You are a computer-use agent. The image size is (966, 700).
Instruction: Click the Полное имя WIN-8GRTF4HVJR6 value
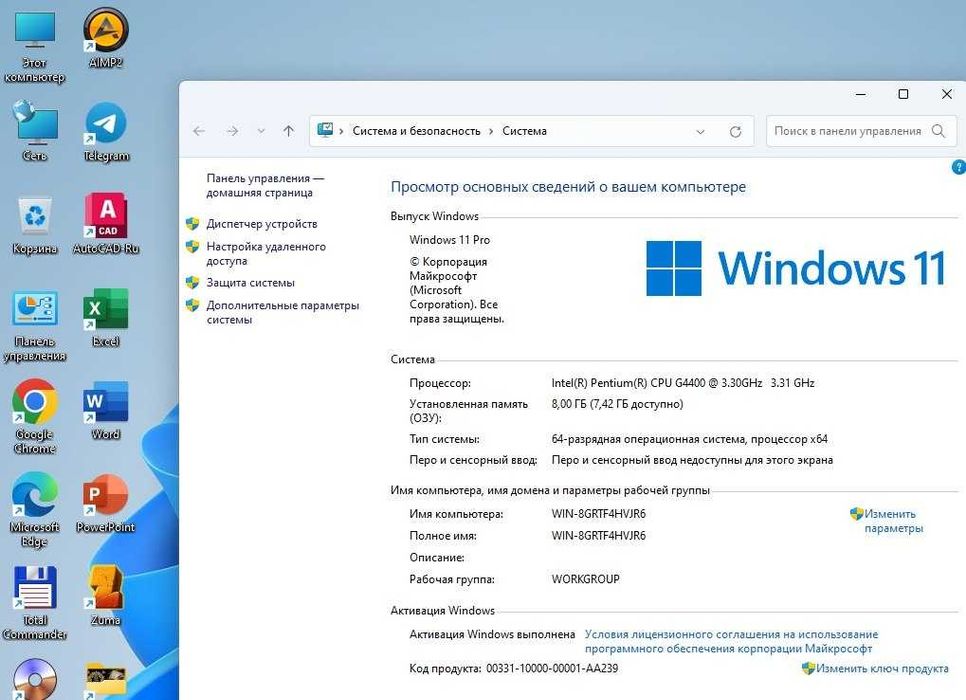click(x=598, y=535)
